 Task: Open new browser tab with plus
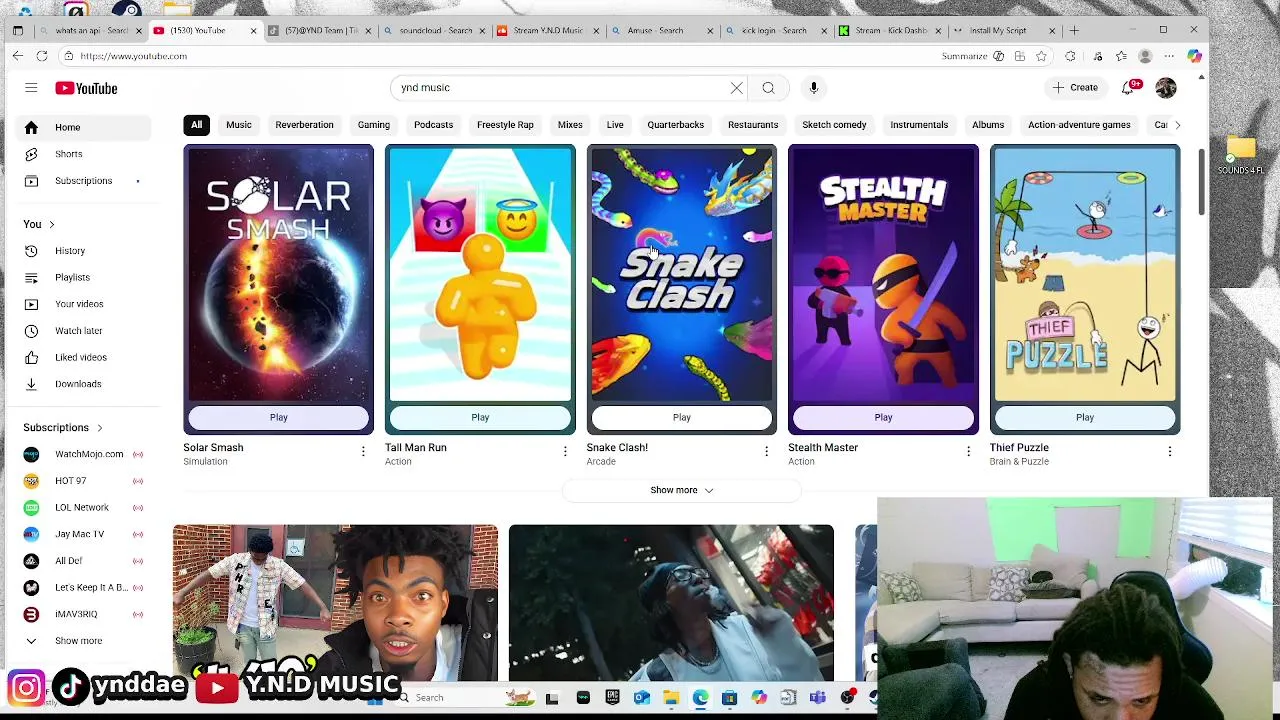pos(1074,30)
